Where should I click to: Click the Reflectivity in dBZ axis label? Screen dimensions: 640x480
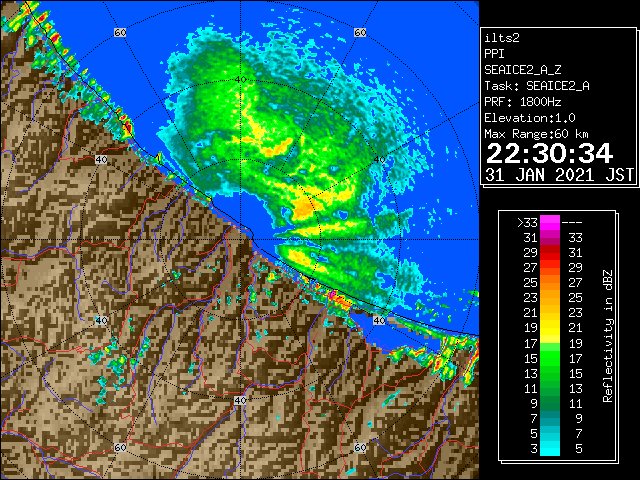607,336
